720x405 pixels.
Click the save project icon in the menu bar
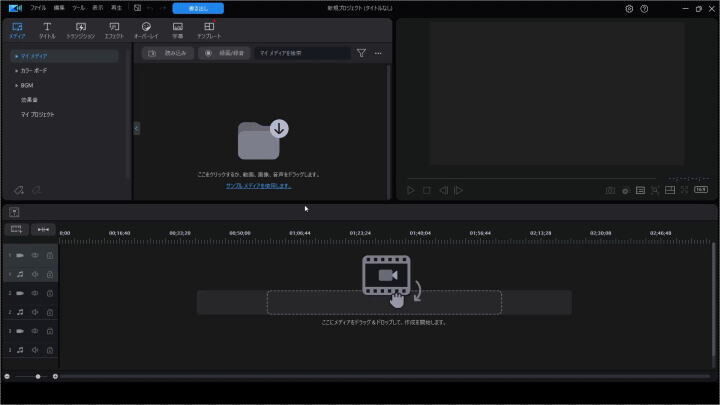[x=137, y=8]
